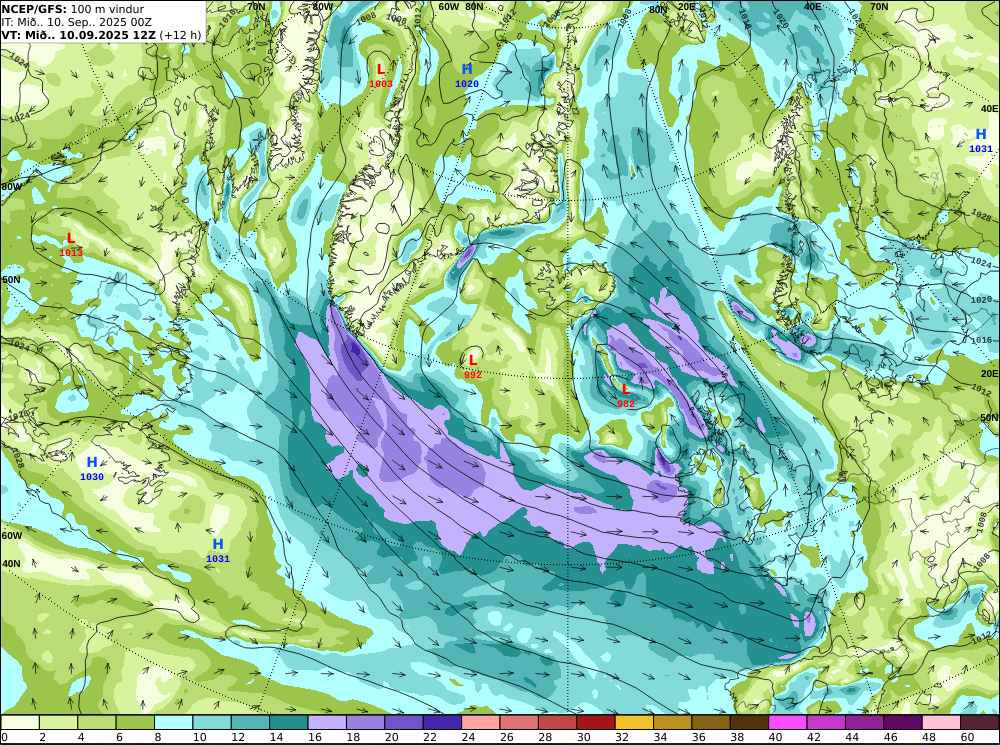The width and height of the screenshot is (1000, 745).
Task: Pick the pale pink 48–60 legend swatch
Action: (942, 722)
